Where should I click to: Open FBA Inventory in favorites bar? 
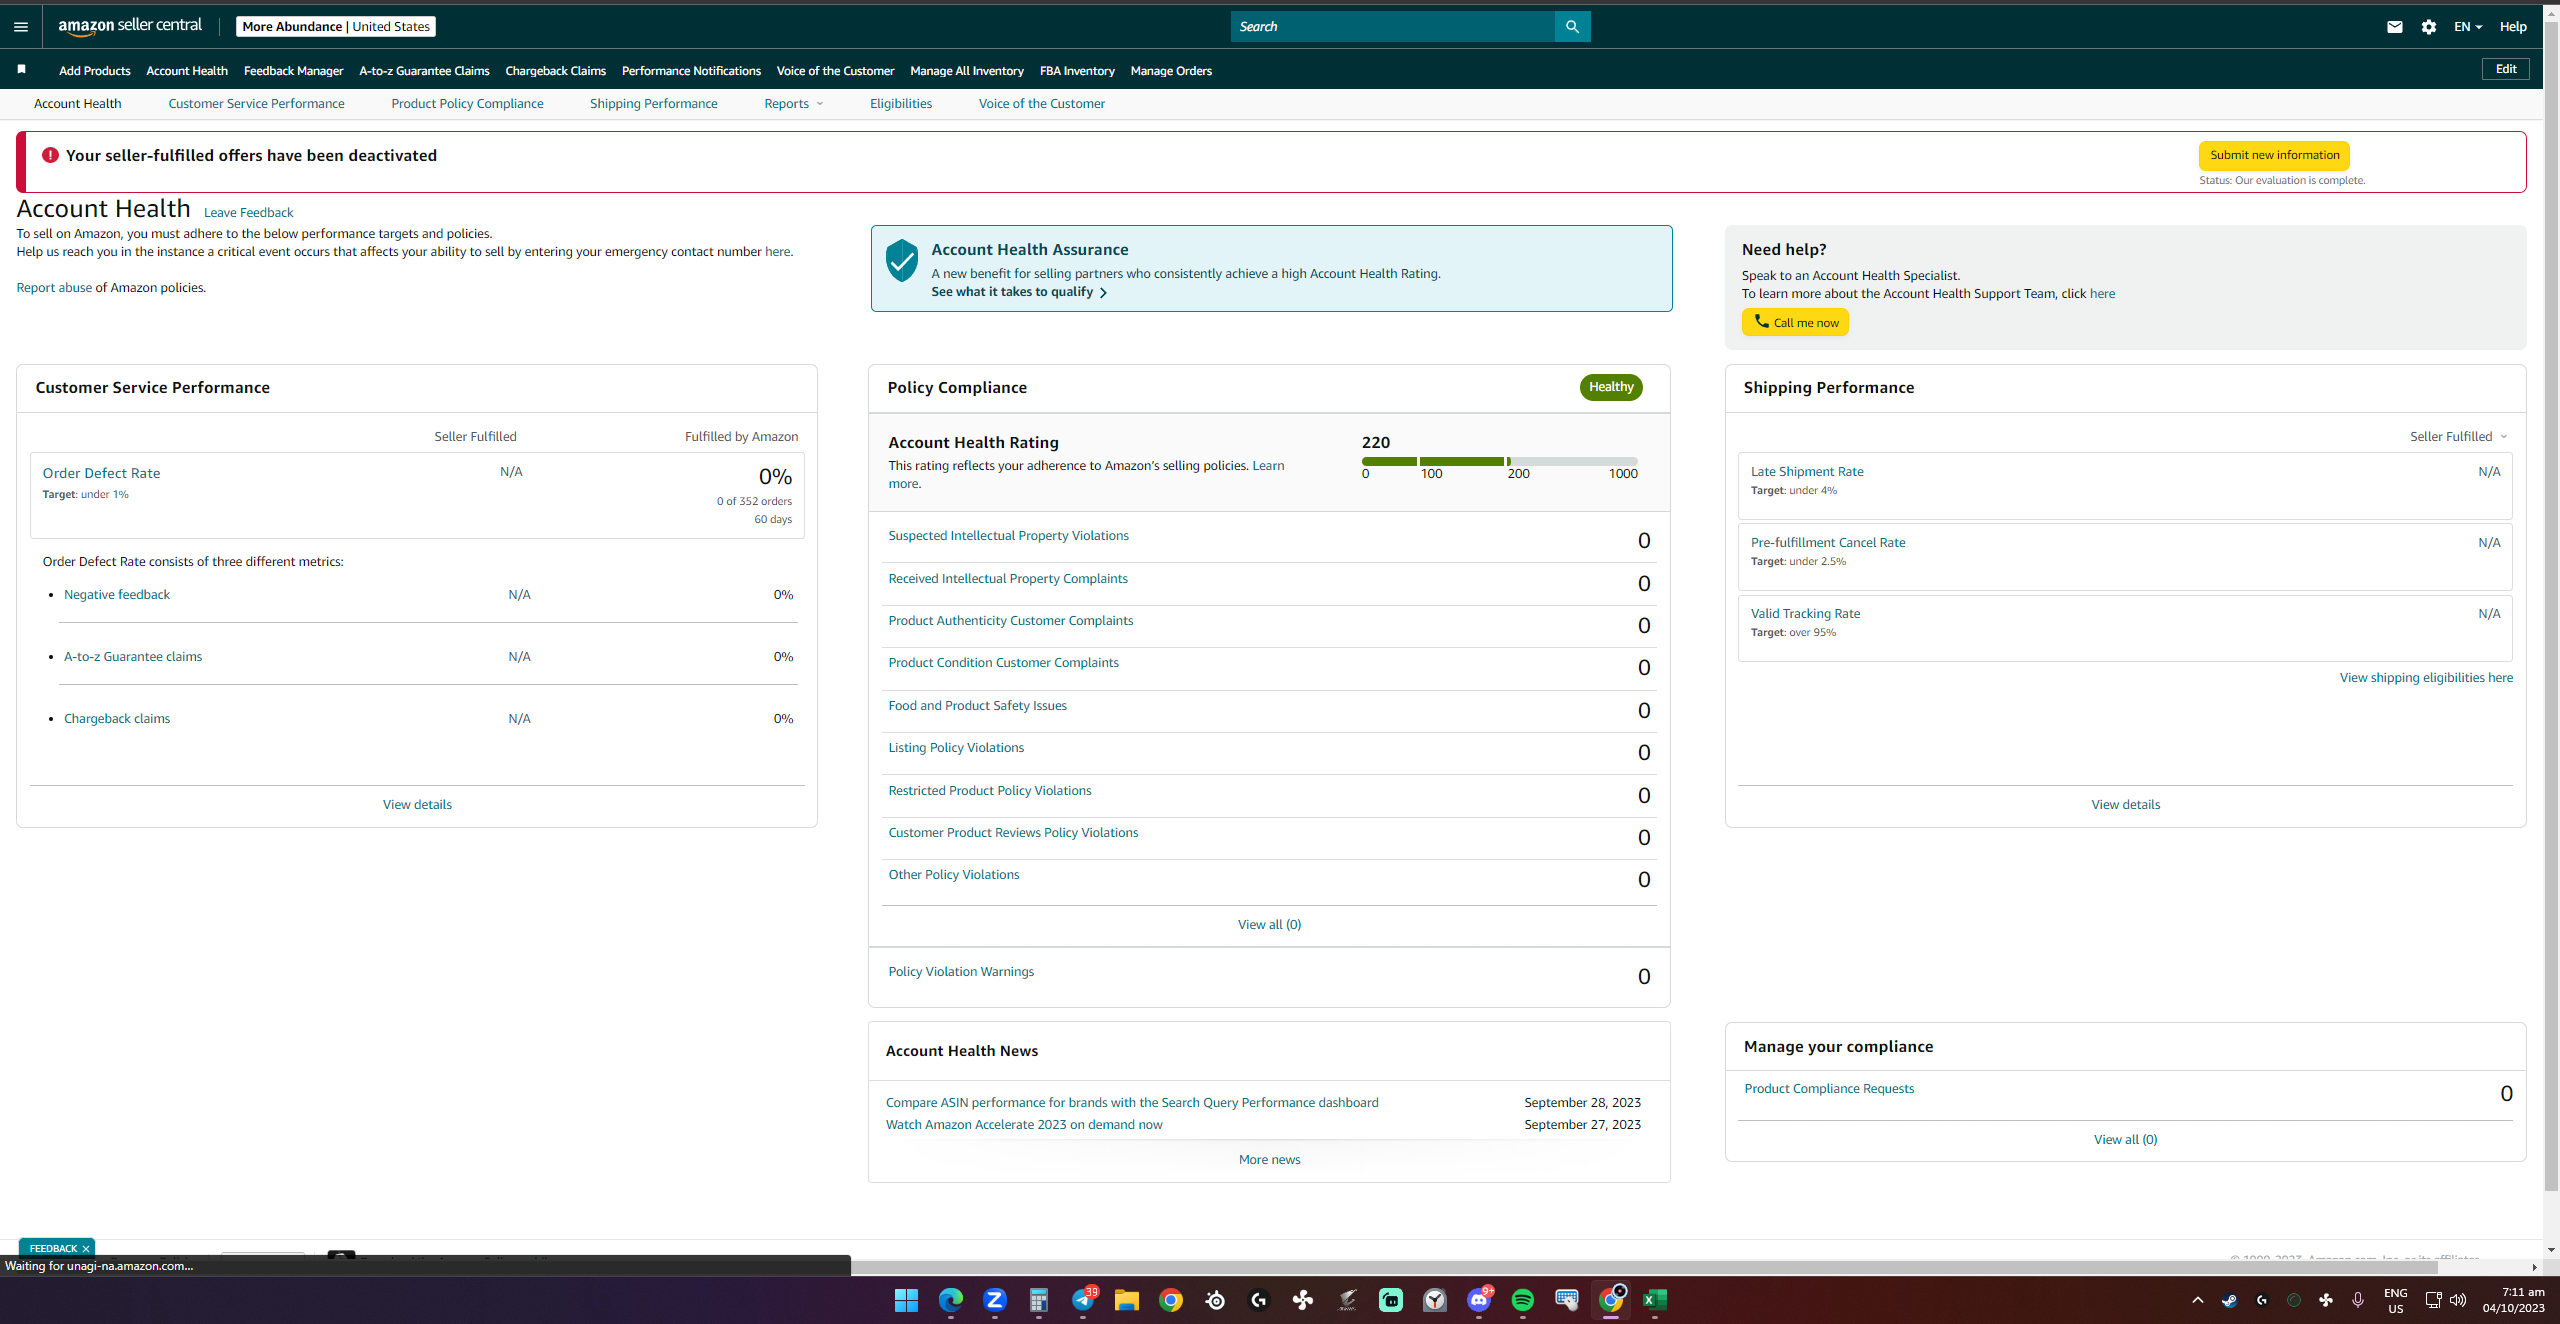[1076, 71]
